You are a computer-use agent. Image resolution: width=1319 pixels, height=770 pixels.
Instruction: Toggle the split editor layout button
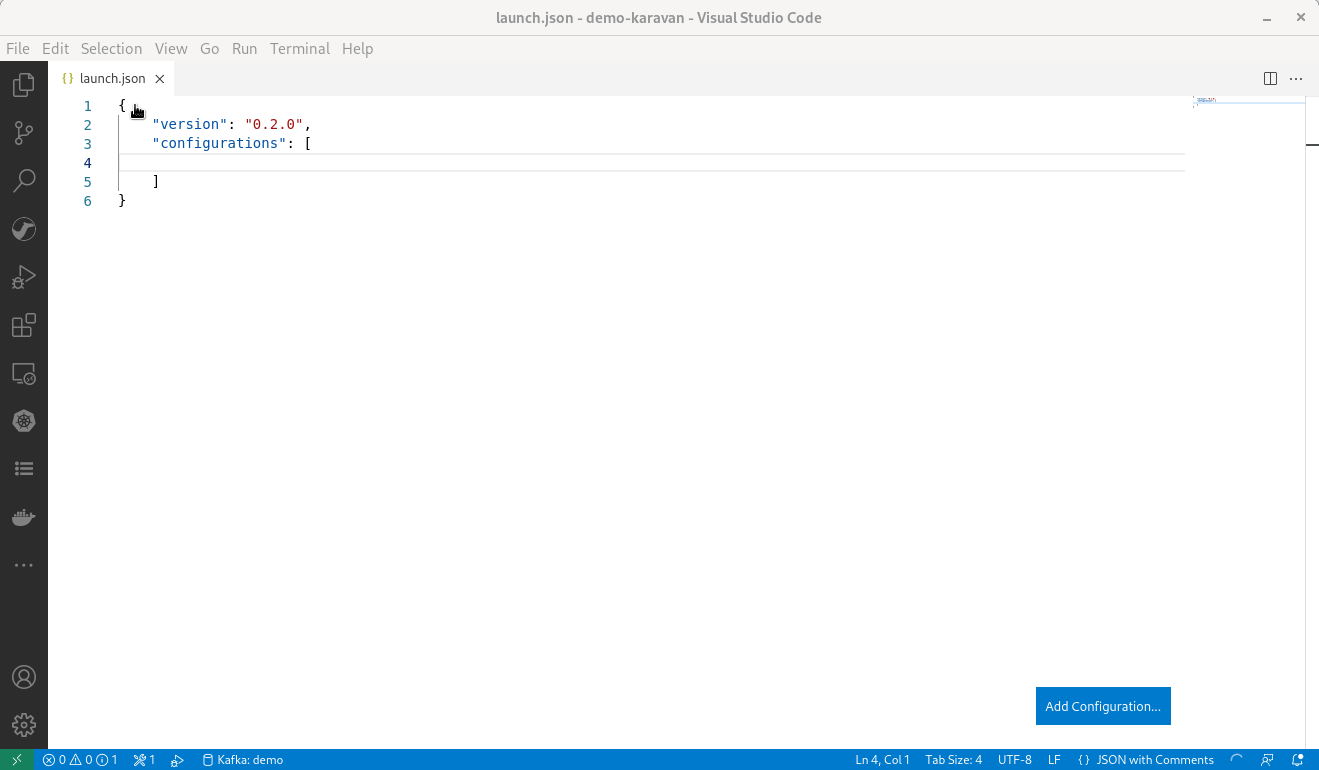tap(1270, 78)
